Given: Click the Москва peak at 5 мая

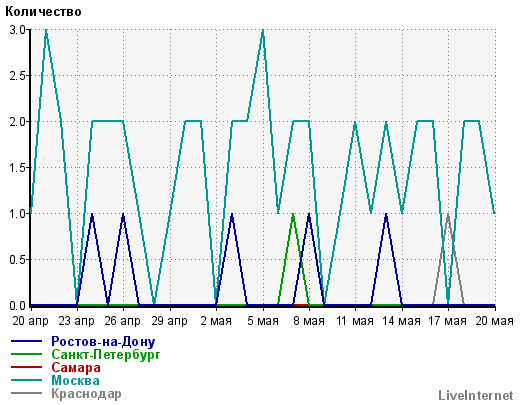Looking at the screenshot, I should [x=263, y=31].
